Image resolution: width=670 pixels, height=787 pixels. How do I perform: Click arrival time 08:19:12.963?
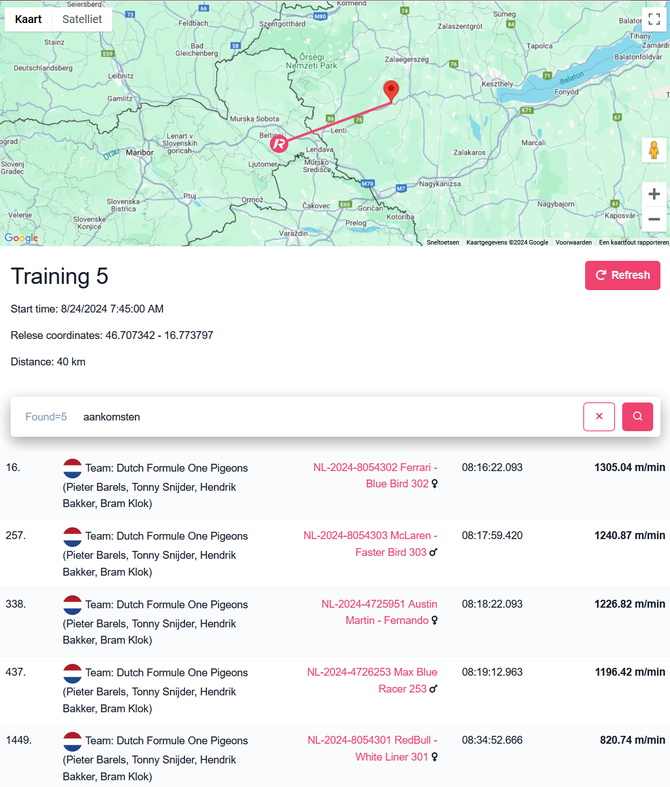pyautogui.click(x=492, y=672)
